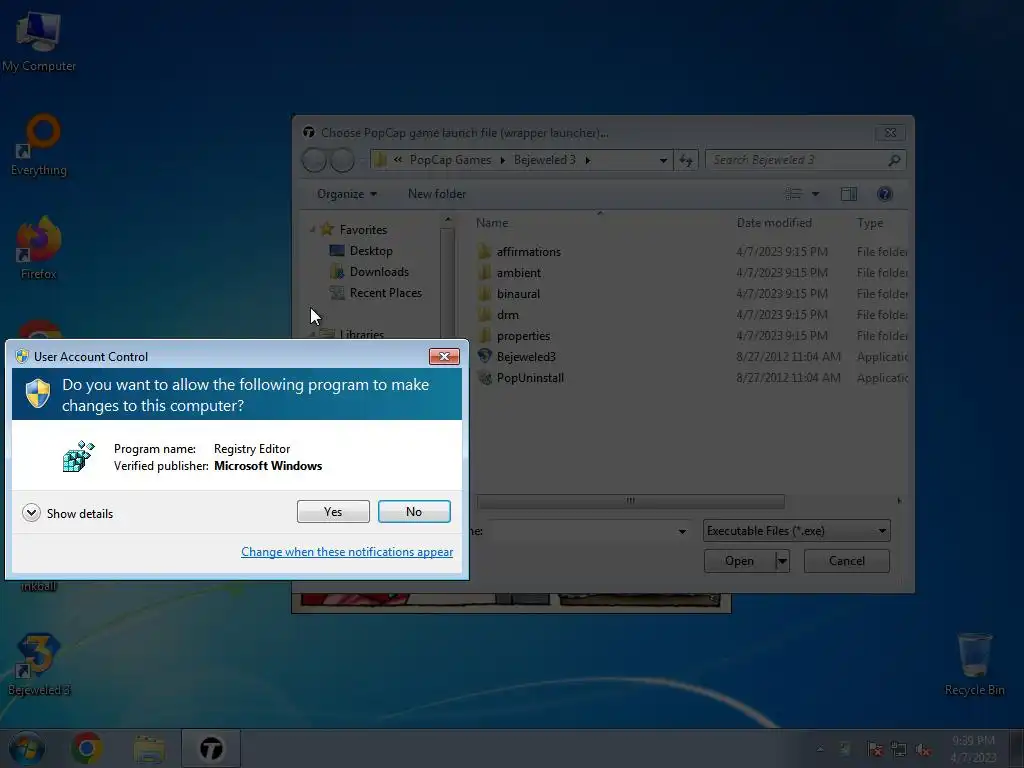Click the taskbar clock
The image size is (1024, 768).
(973, 749)
